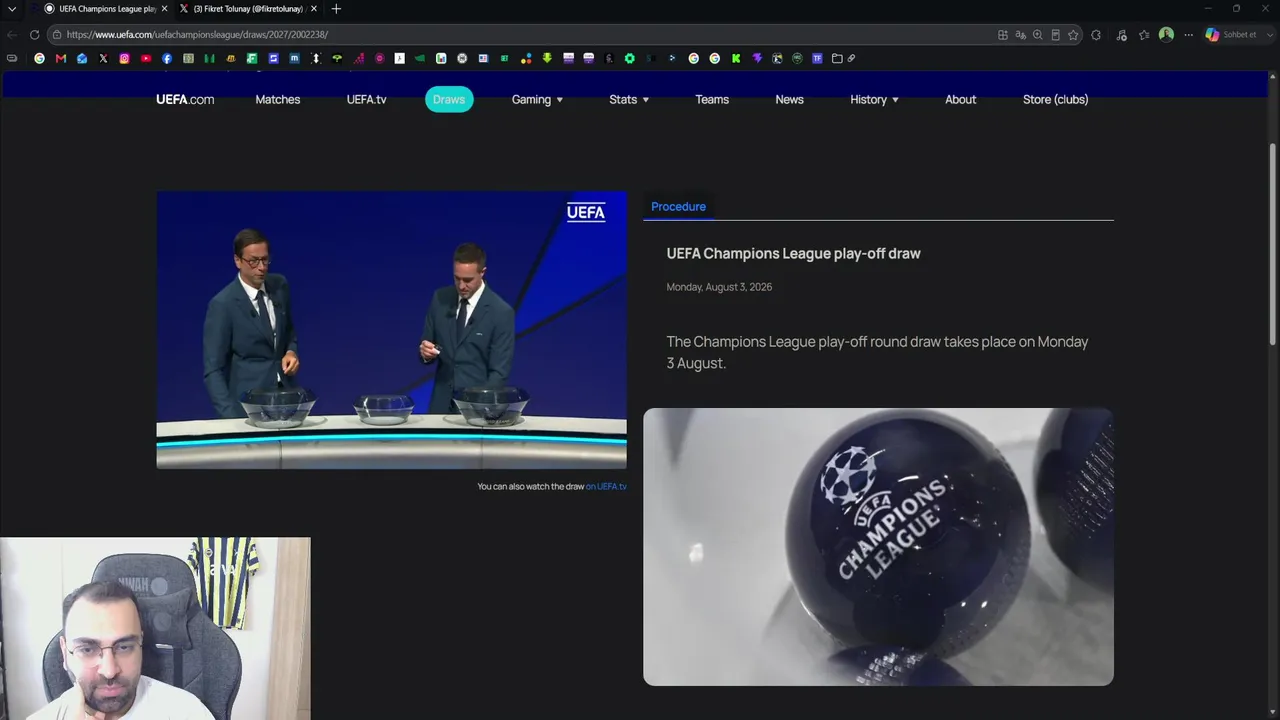Select the Procedure tab
Viewport: 1280px width, 720px height.
click(x=678, y=206)
